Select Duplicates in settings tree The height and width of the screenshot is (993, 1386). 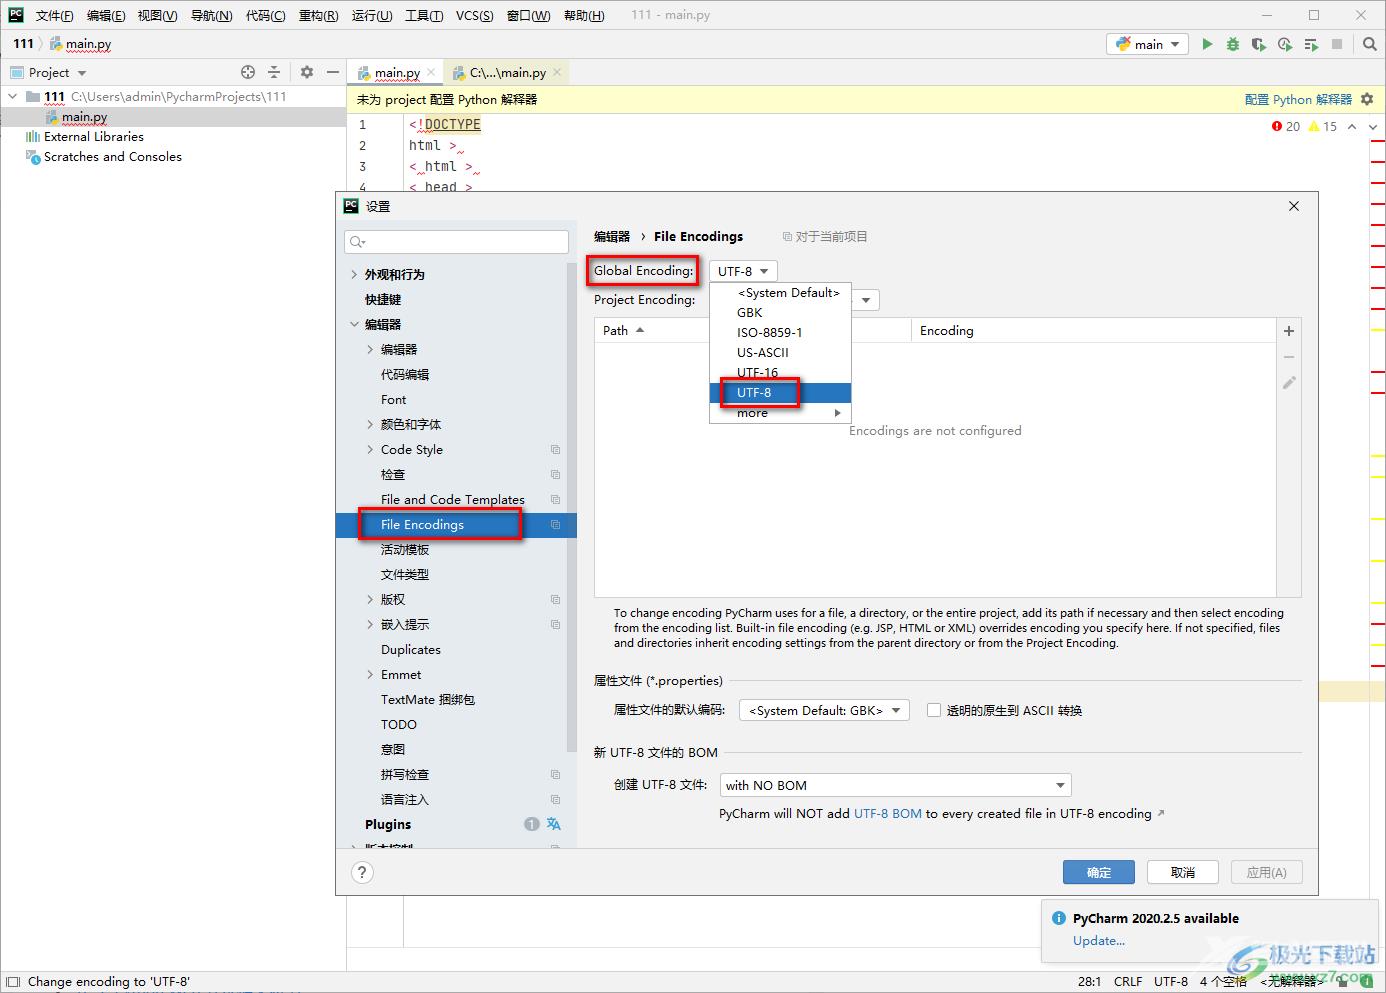click(410, 649)
